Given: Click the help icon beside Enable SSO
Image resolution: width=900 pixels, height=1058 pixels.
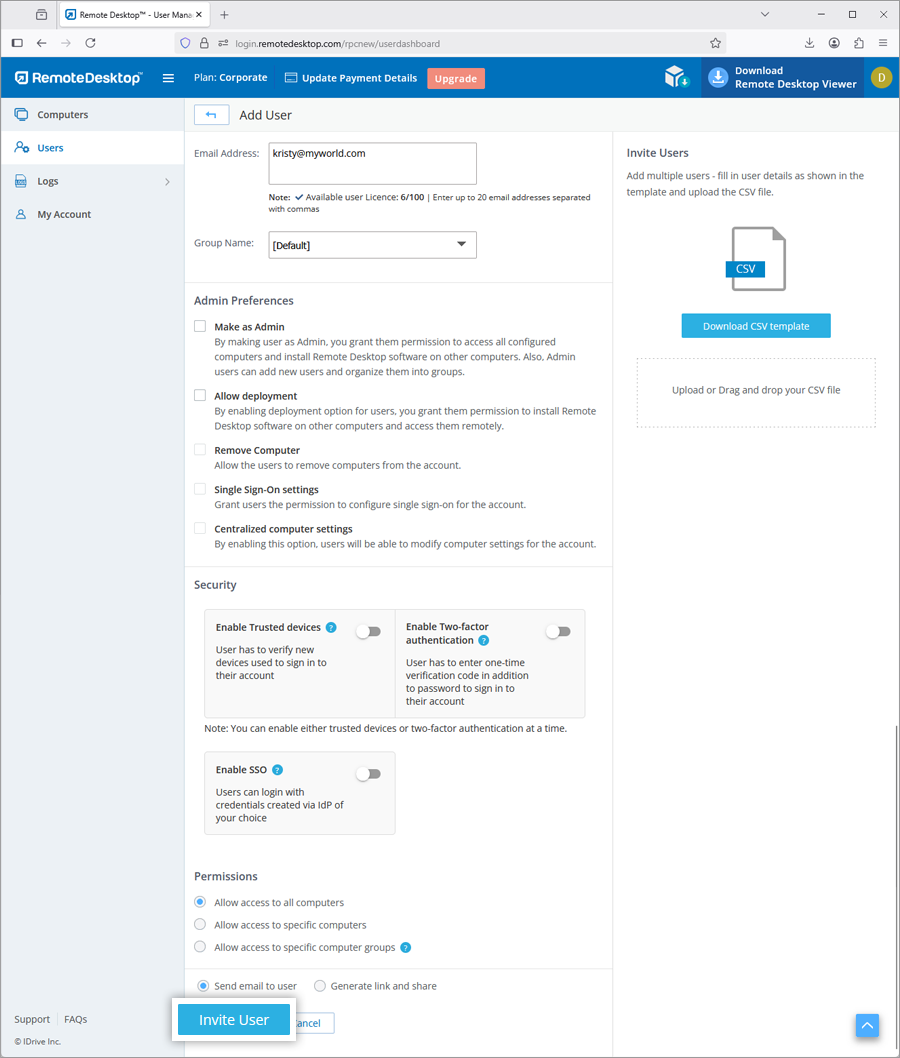Looking at the screenshot, I should pos(277,770).
